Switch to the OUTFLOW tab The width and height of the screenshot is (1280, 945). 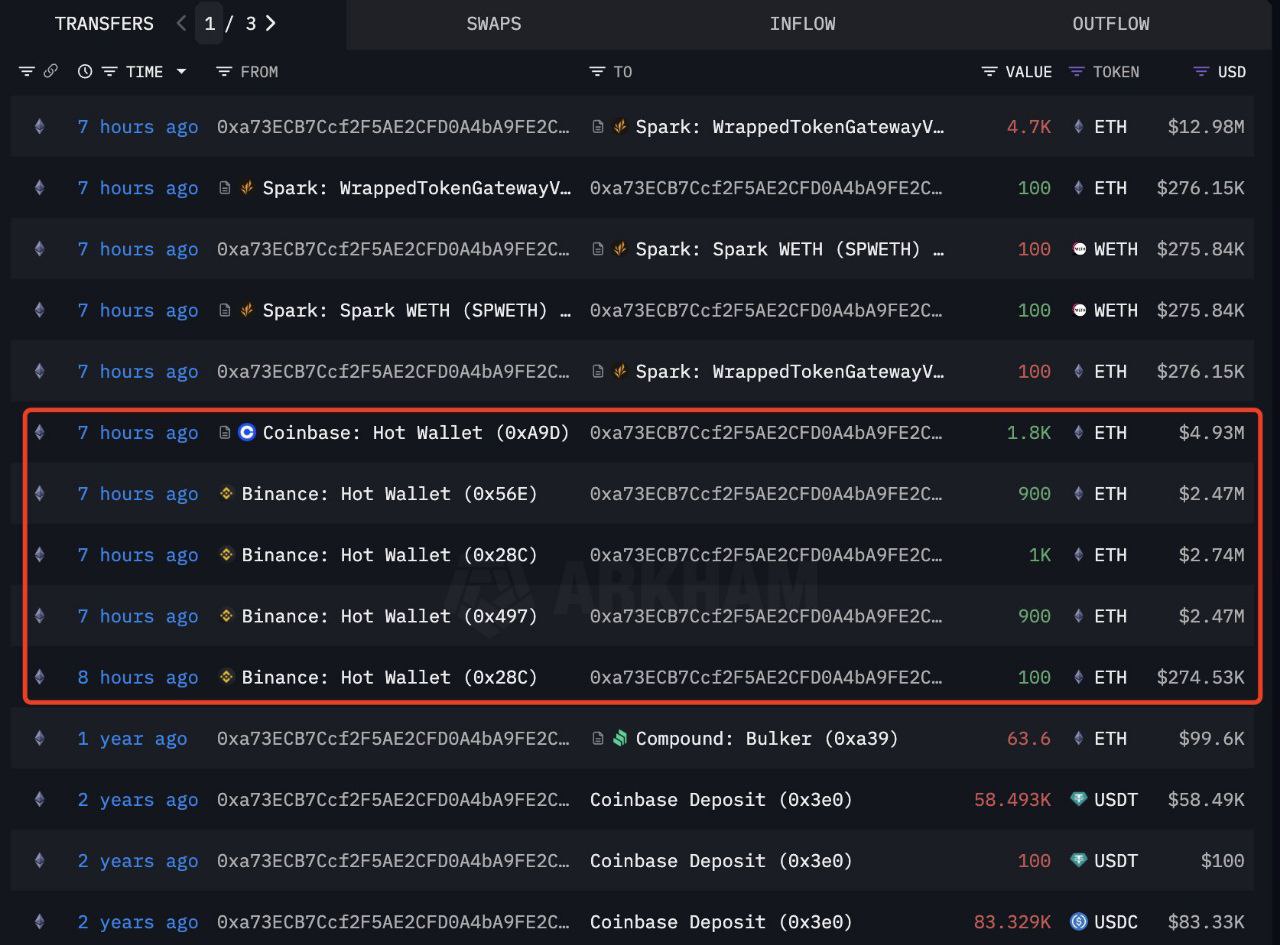click(1111, 24)
